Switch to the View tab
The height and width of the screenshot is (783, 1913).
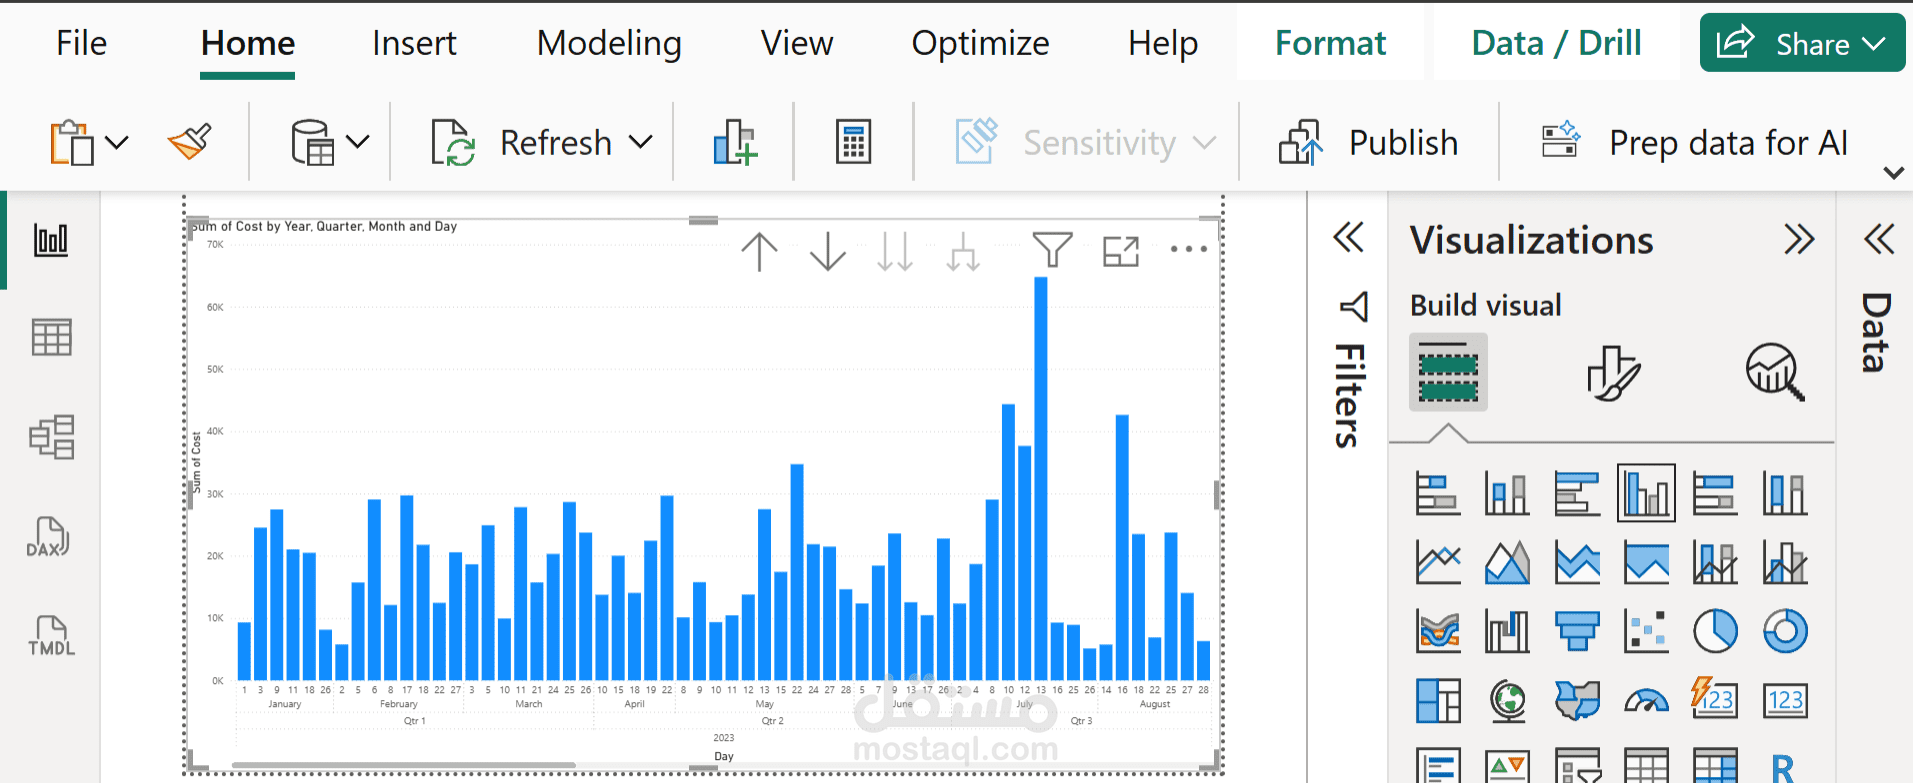(x=796, y=43)
